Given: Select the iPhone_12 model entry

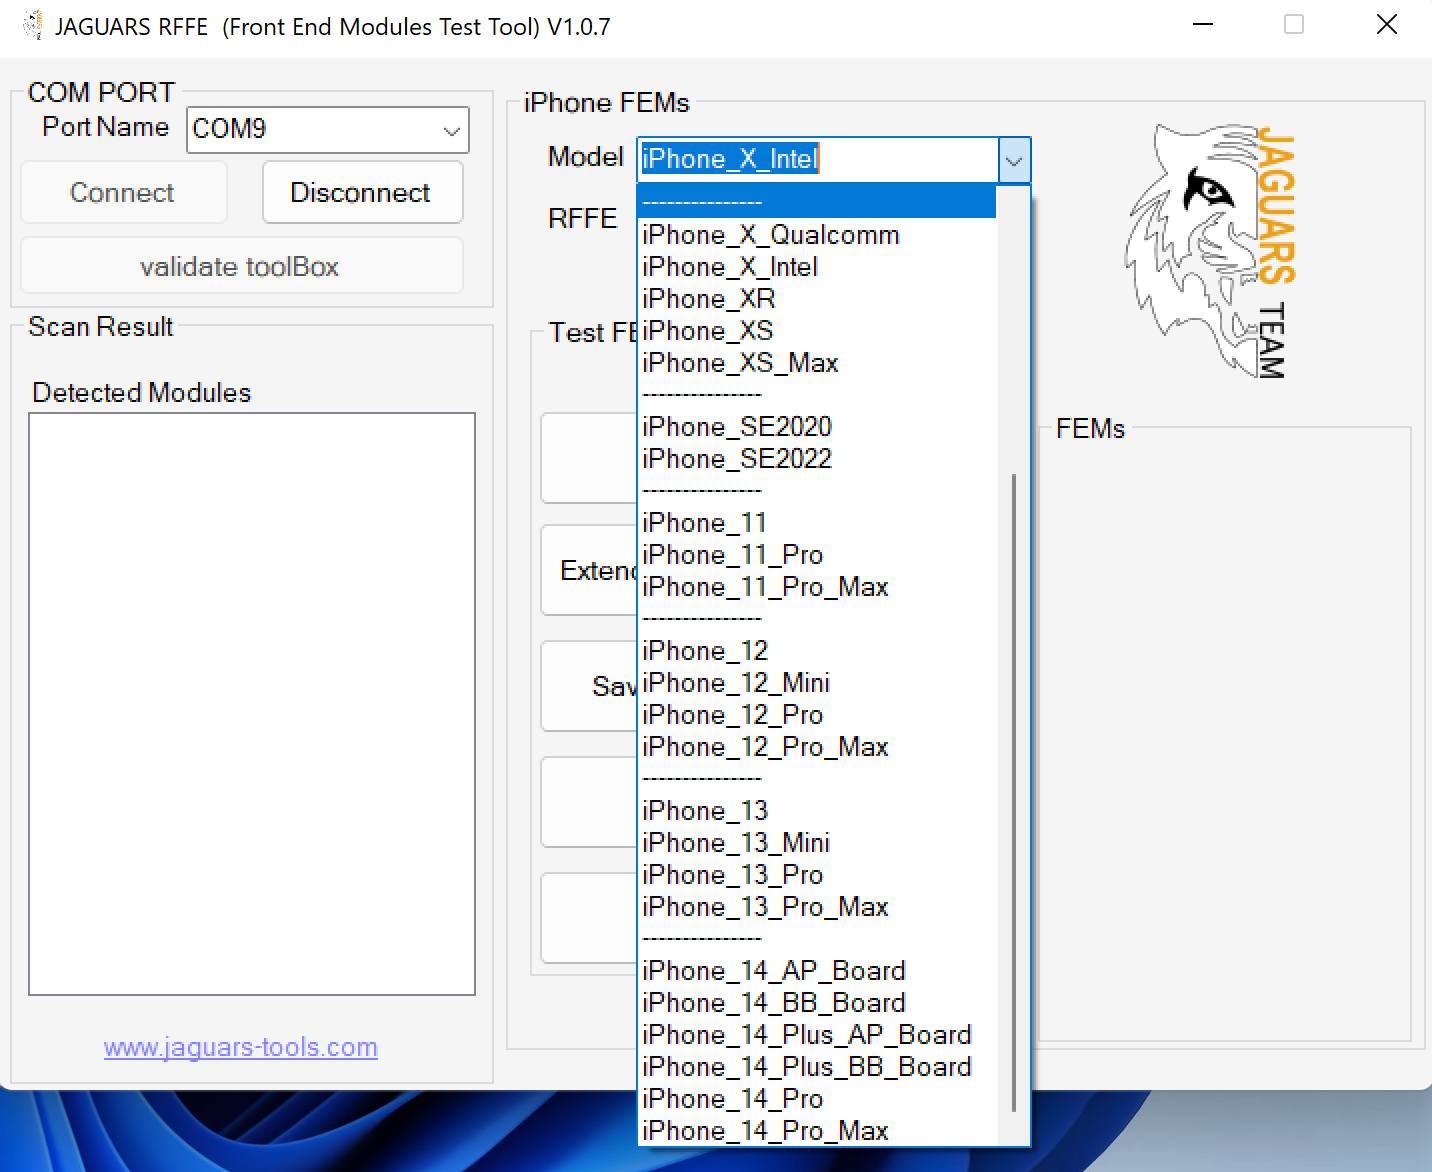Looking at the screenshot, I should [818, 651].
